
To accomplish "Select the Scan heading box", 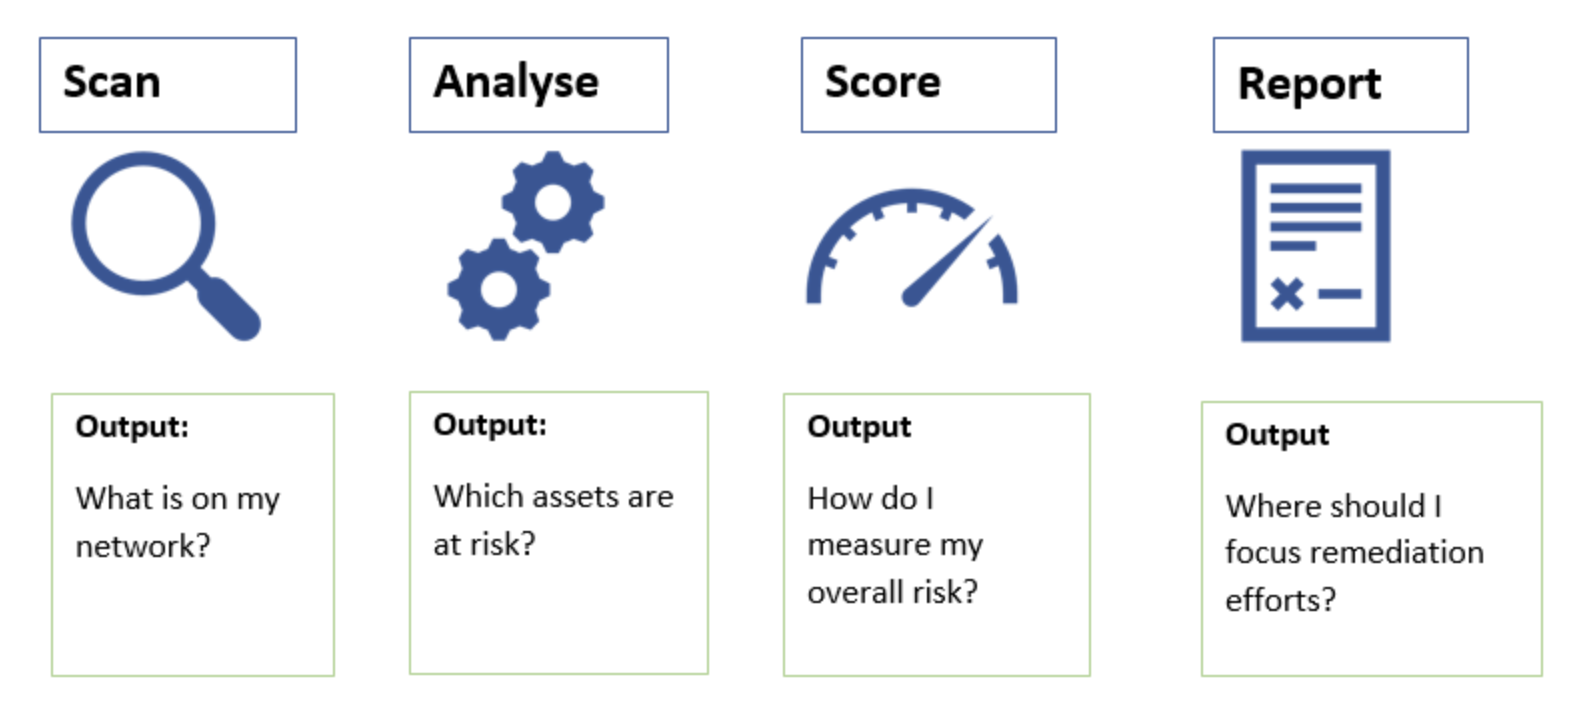I will (168, 85).
